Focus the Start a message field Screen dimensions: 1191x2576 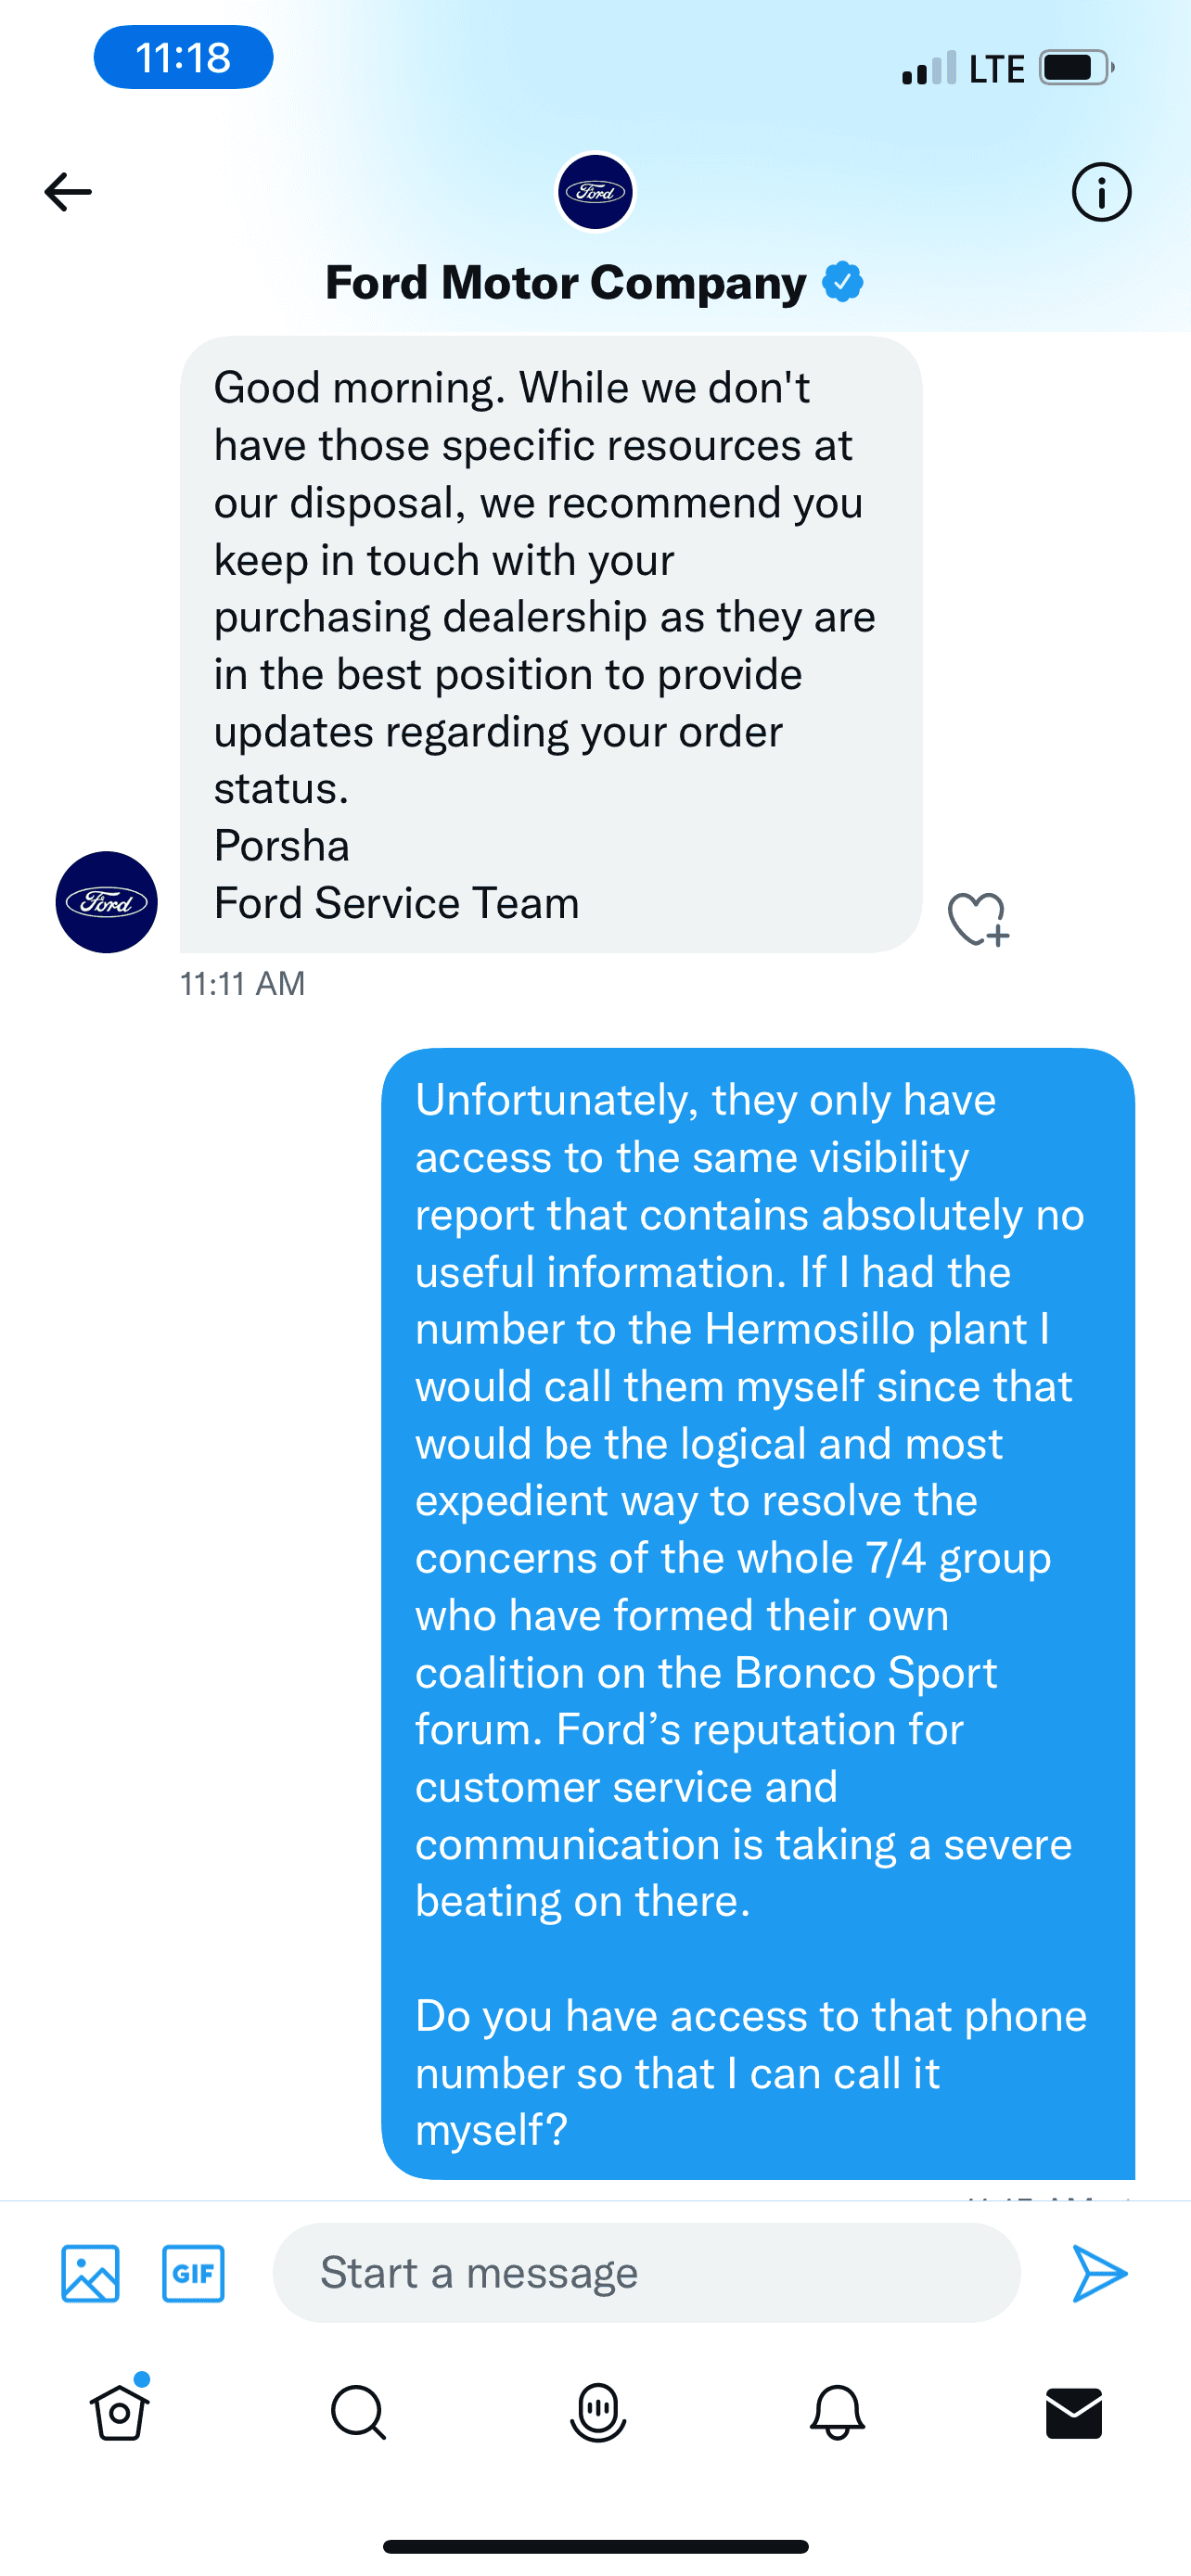(646, 2273)
